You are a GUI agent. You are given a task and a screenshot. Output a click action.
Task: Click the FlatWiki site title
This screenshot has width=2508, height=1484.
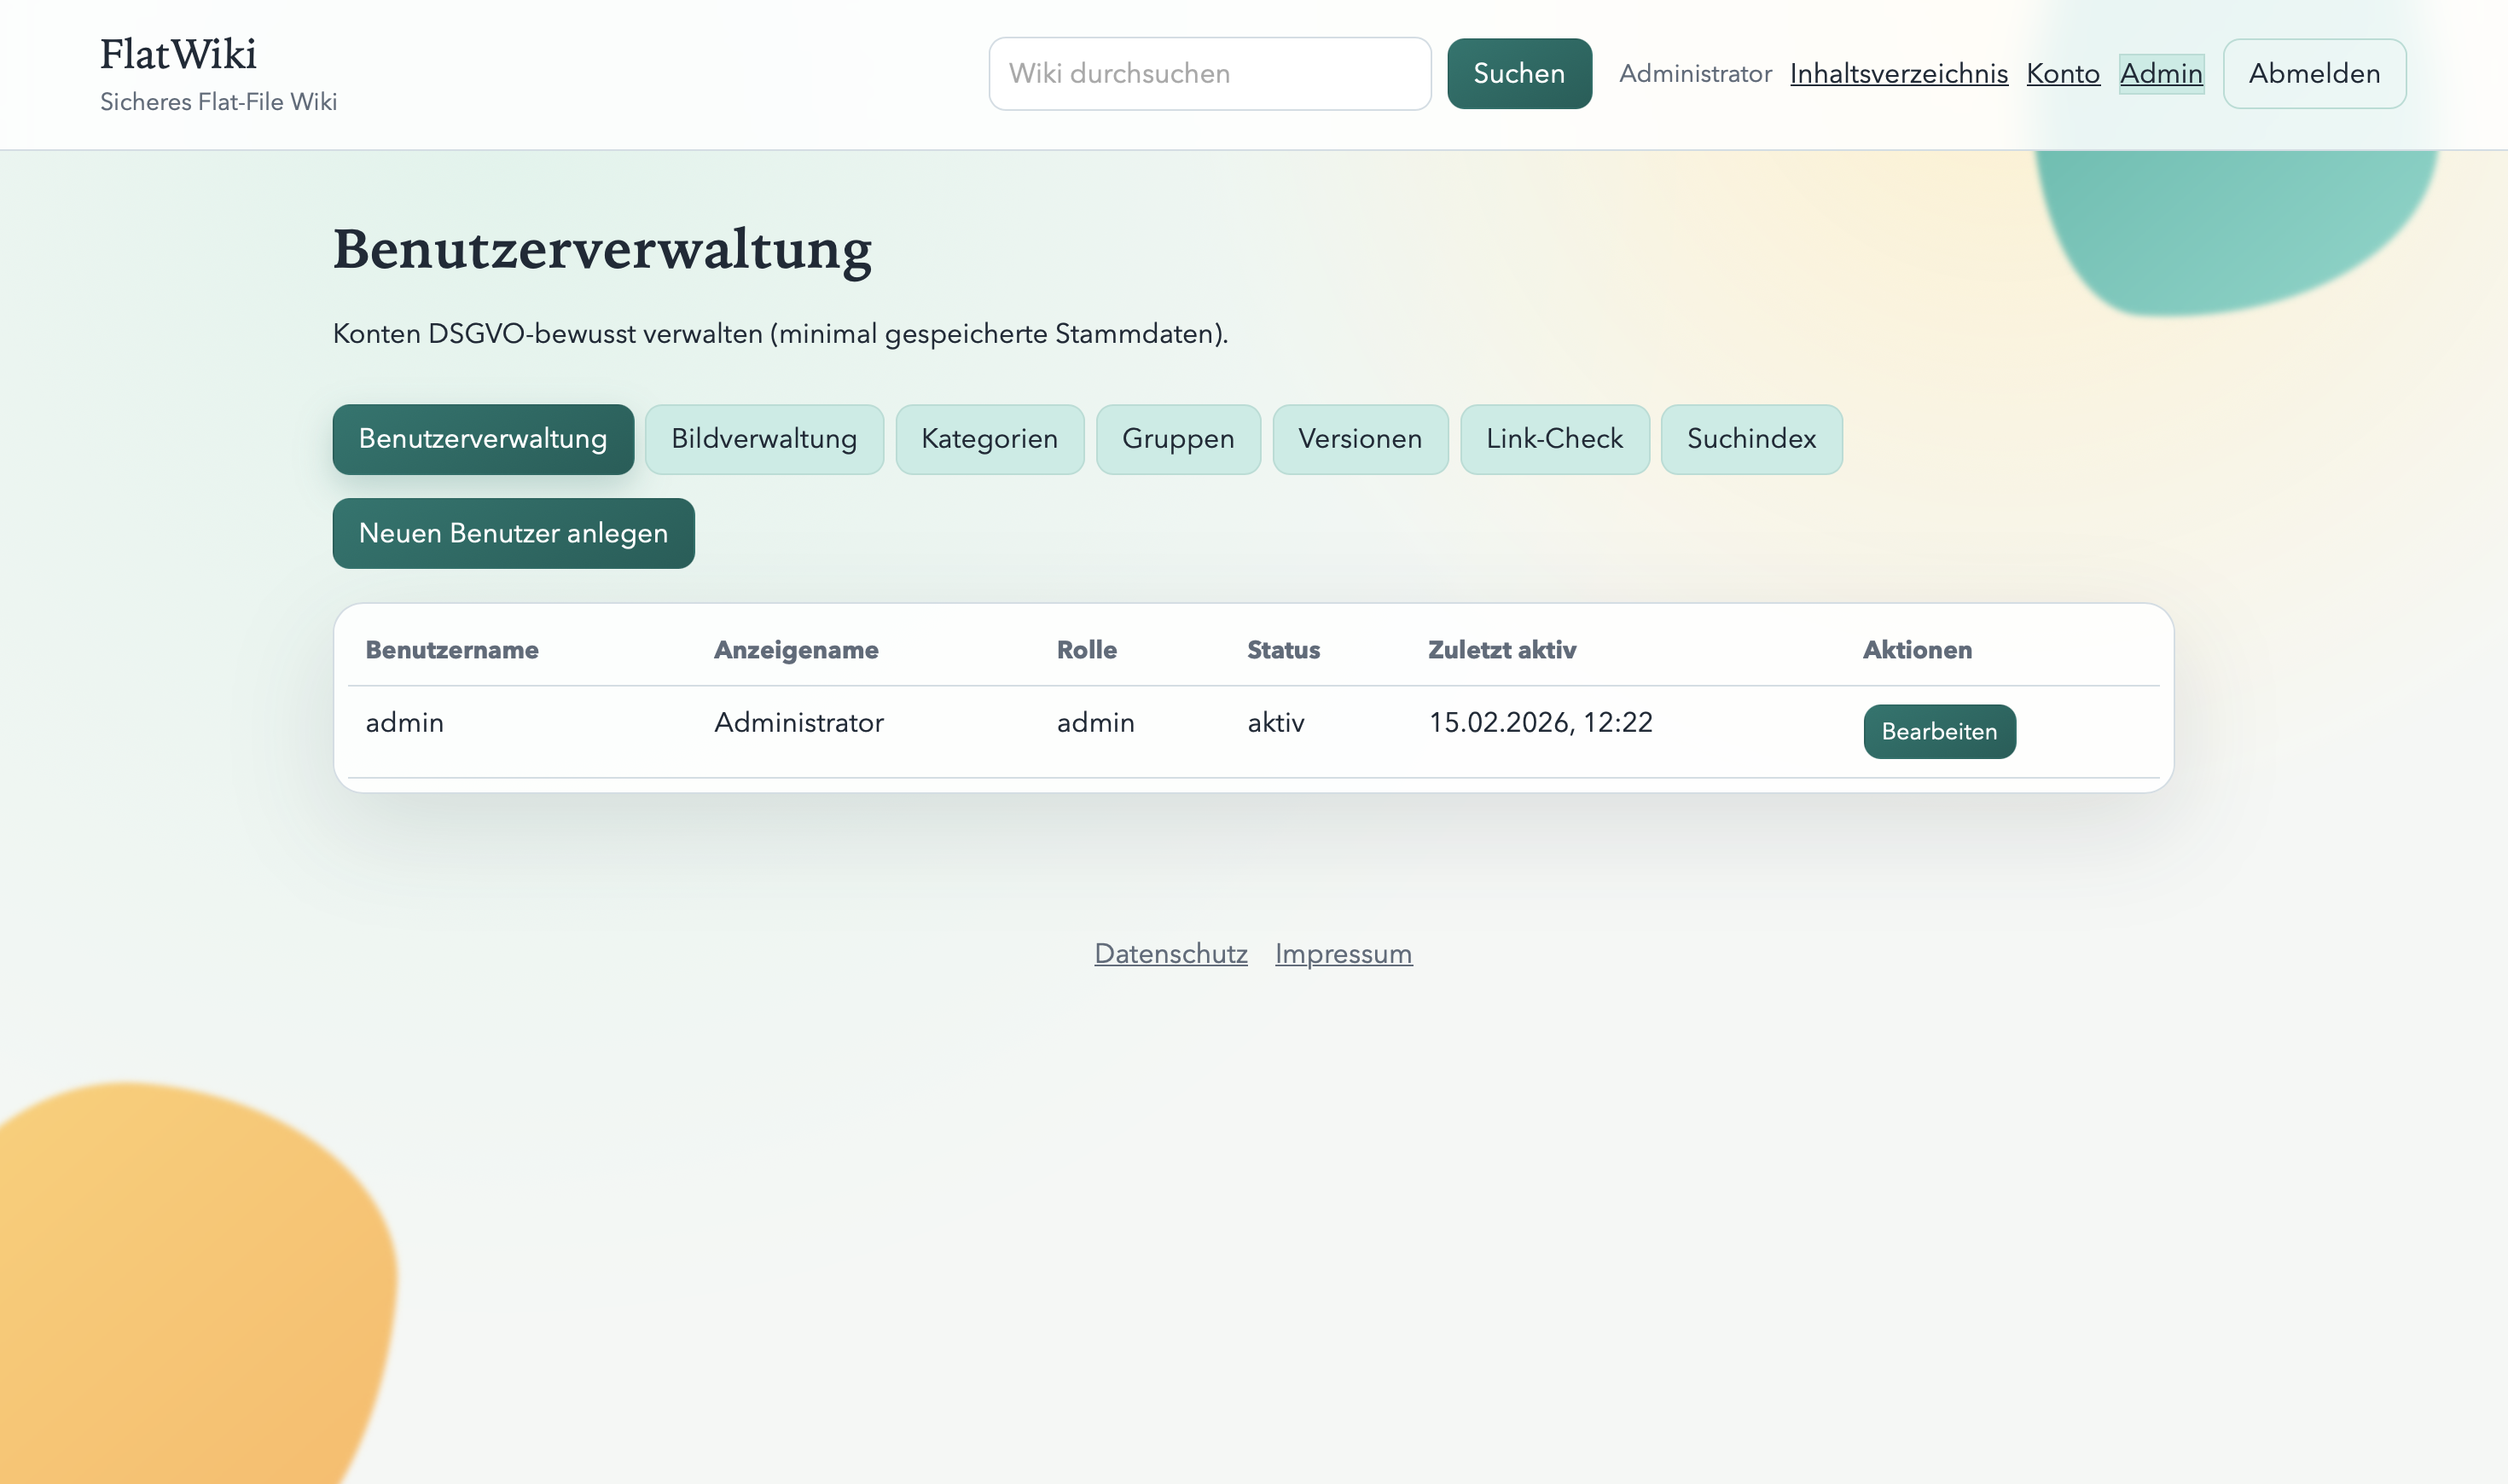tap(178, 53)
